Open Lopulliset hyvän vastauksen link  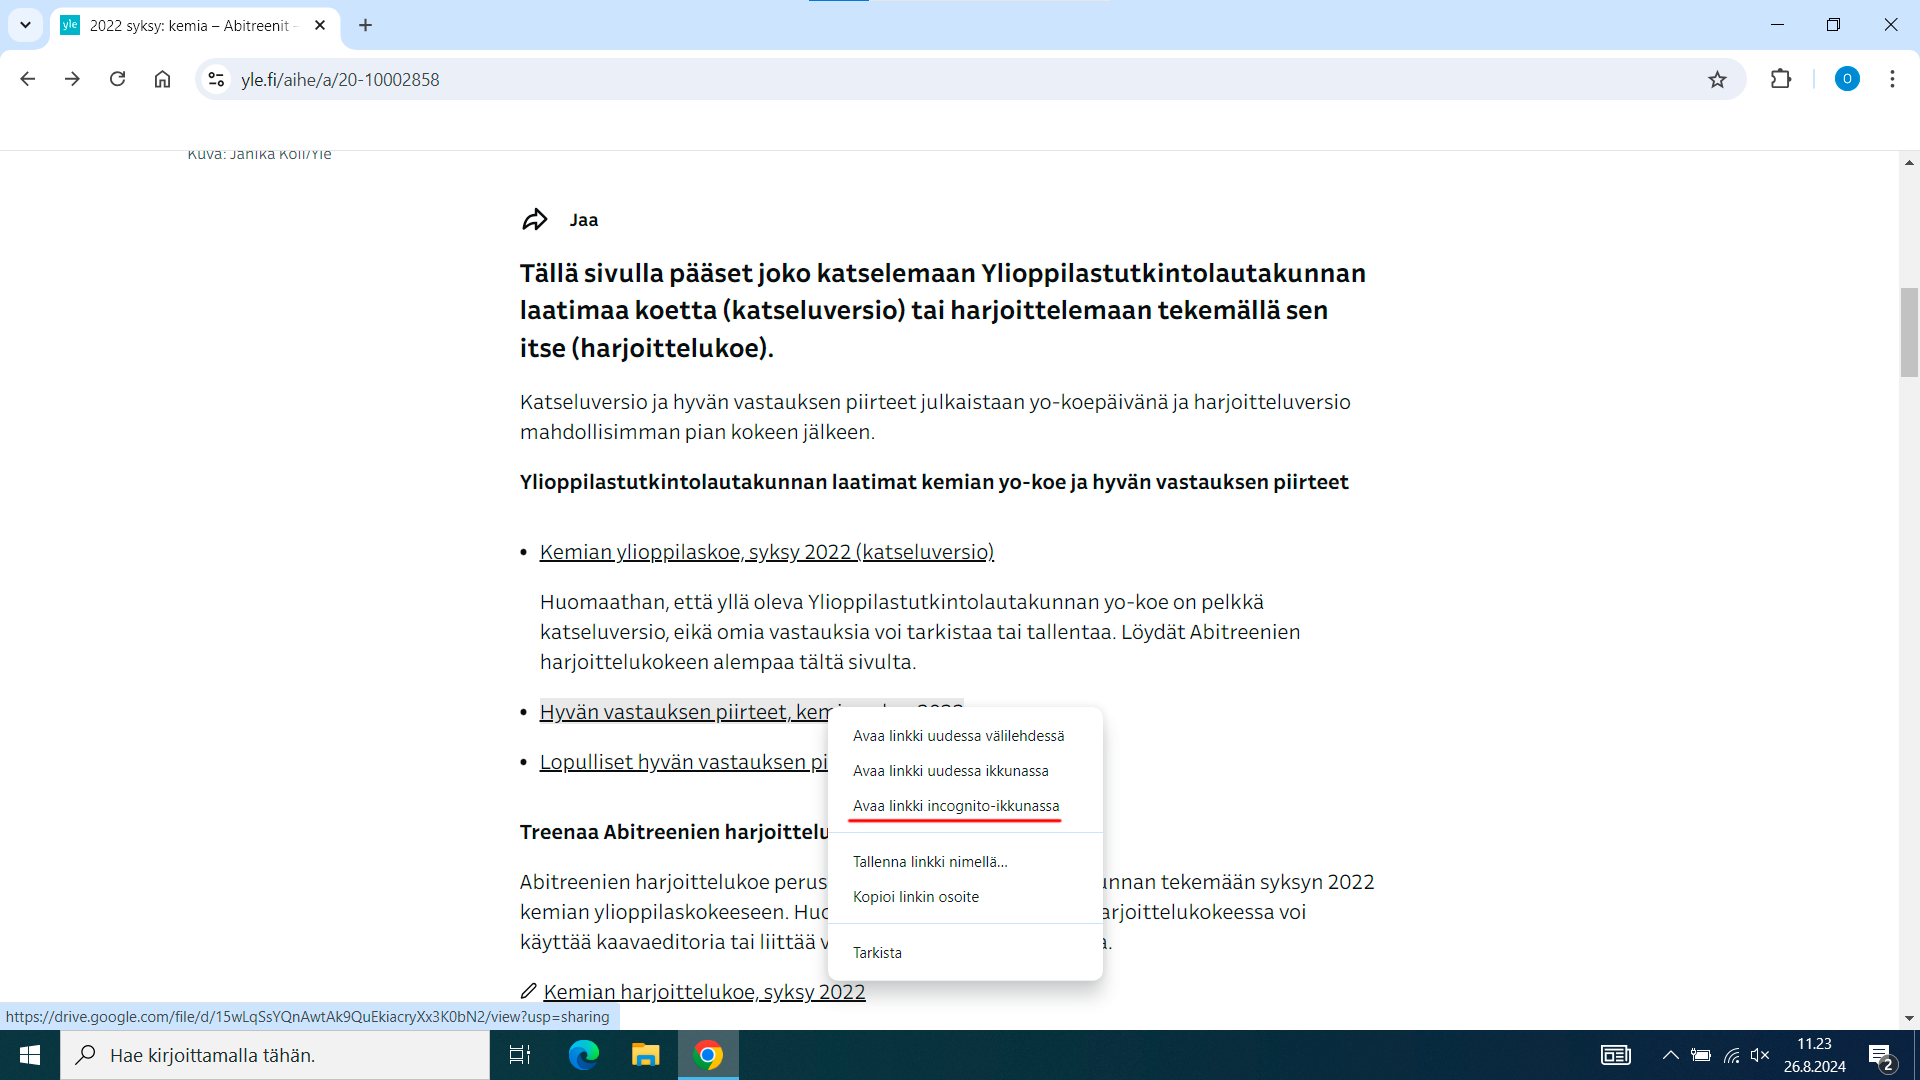[684, 762]
